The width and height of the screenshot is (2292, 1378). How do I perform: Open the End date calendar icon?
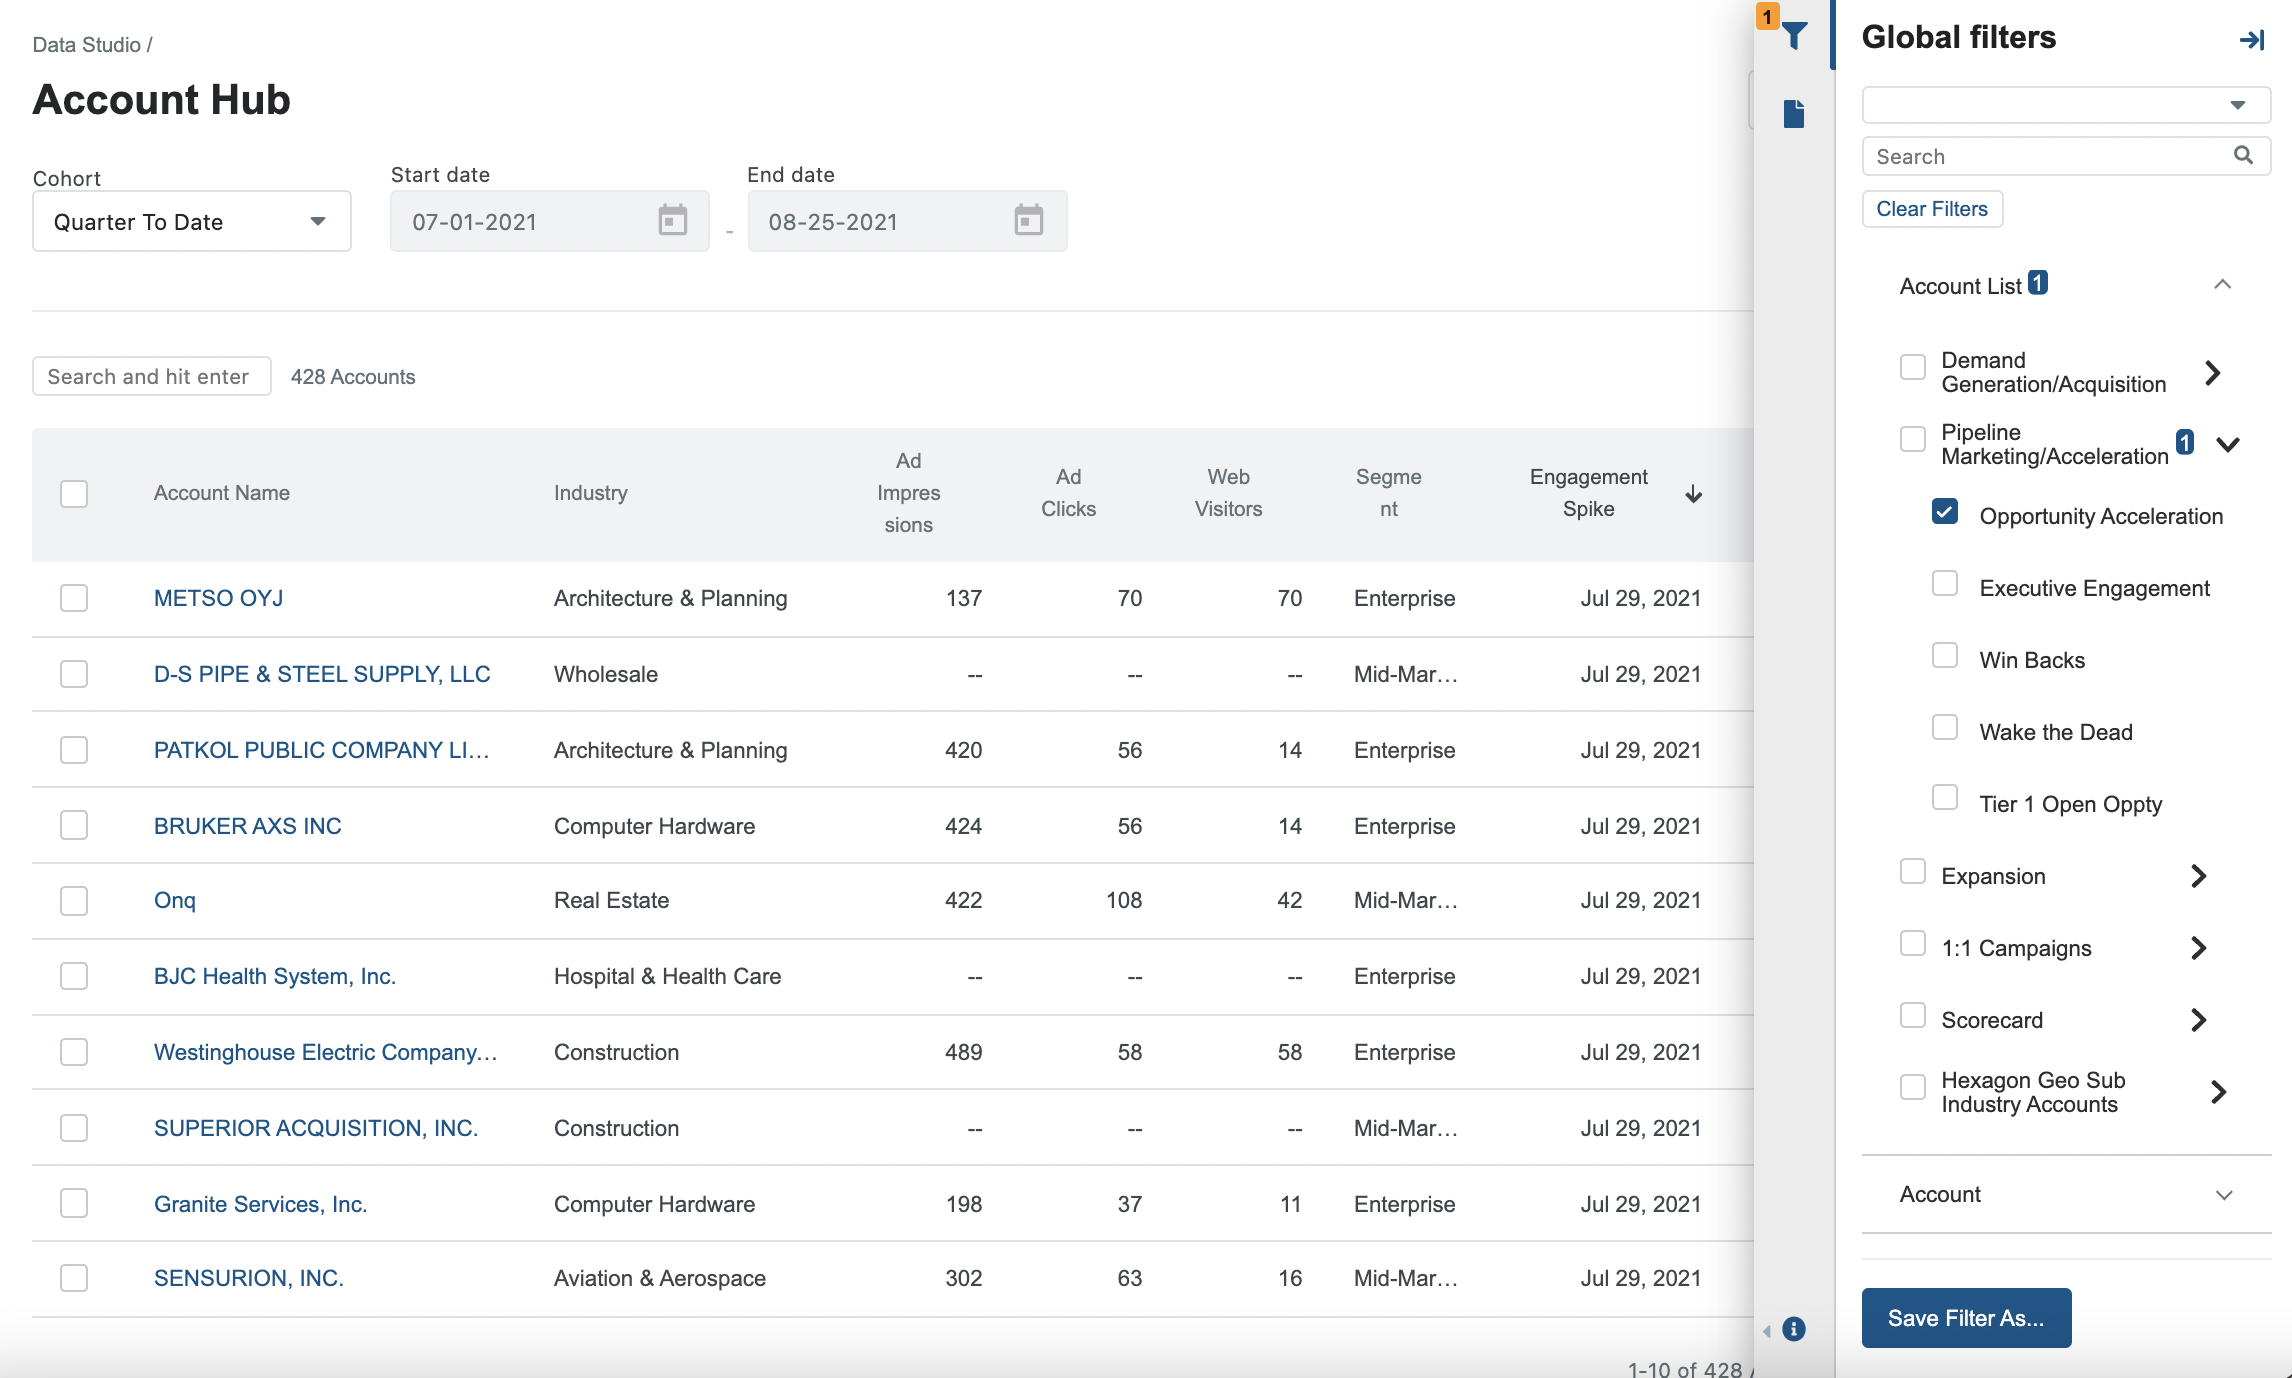tap(1029, 220)
